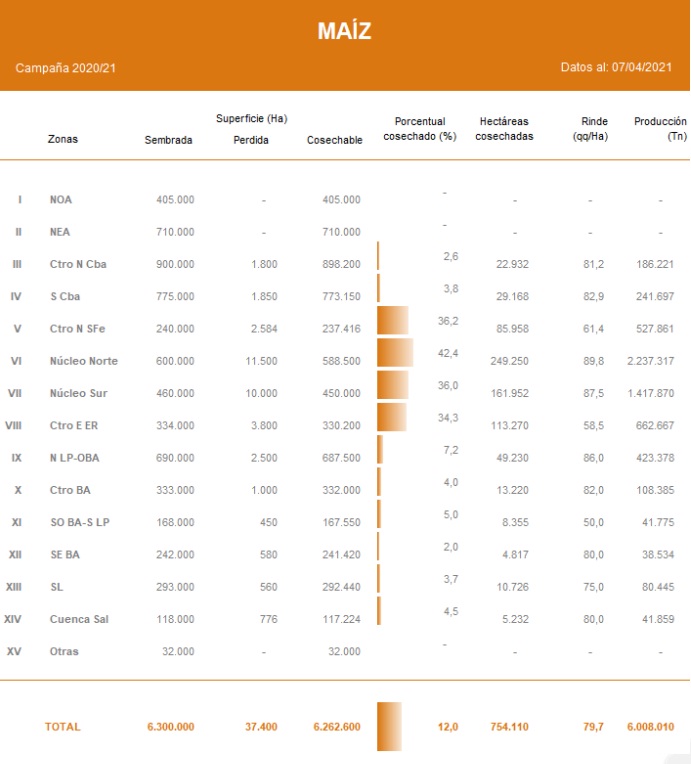The width and height of the screenshot is (691, 764).
Task: Click the Hectáreas cosechadas header
Action: (505, 129)
